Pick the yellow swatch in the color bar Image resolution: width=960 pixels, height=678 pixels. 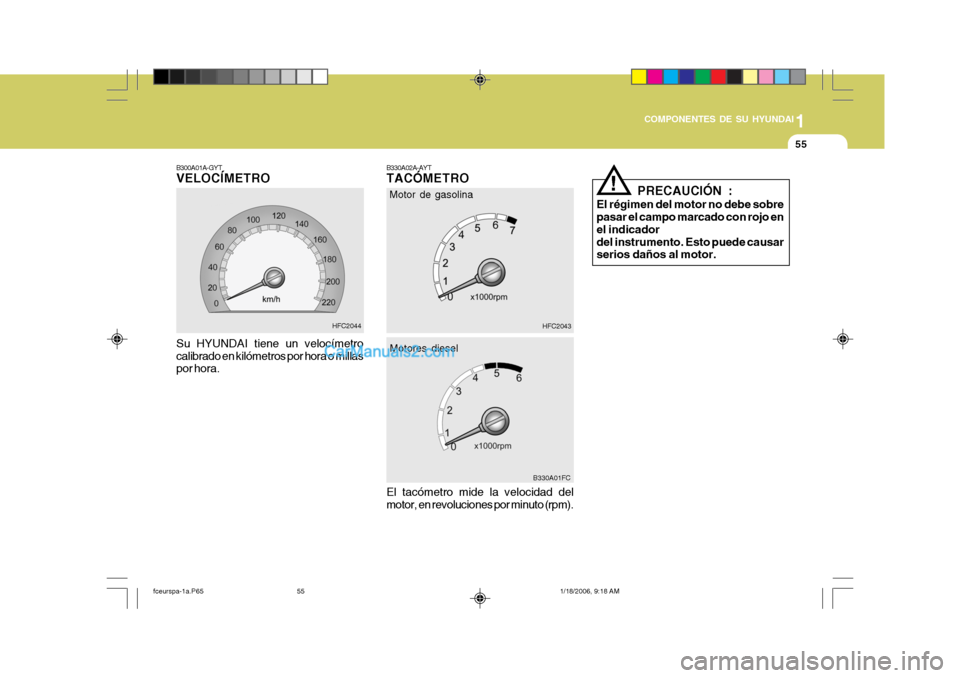[x=639, y=77]
